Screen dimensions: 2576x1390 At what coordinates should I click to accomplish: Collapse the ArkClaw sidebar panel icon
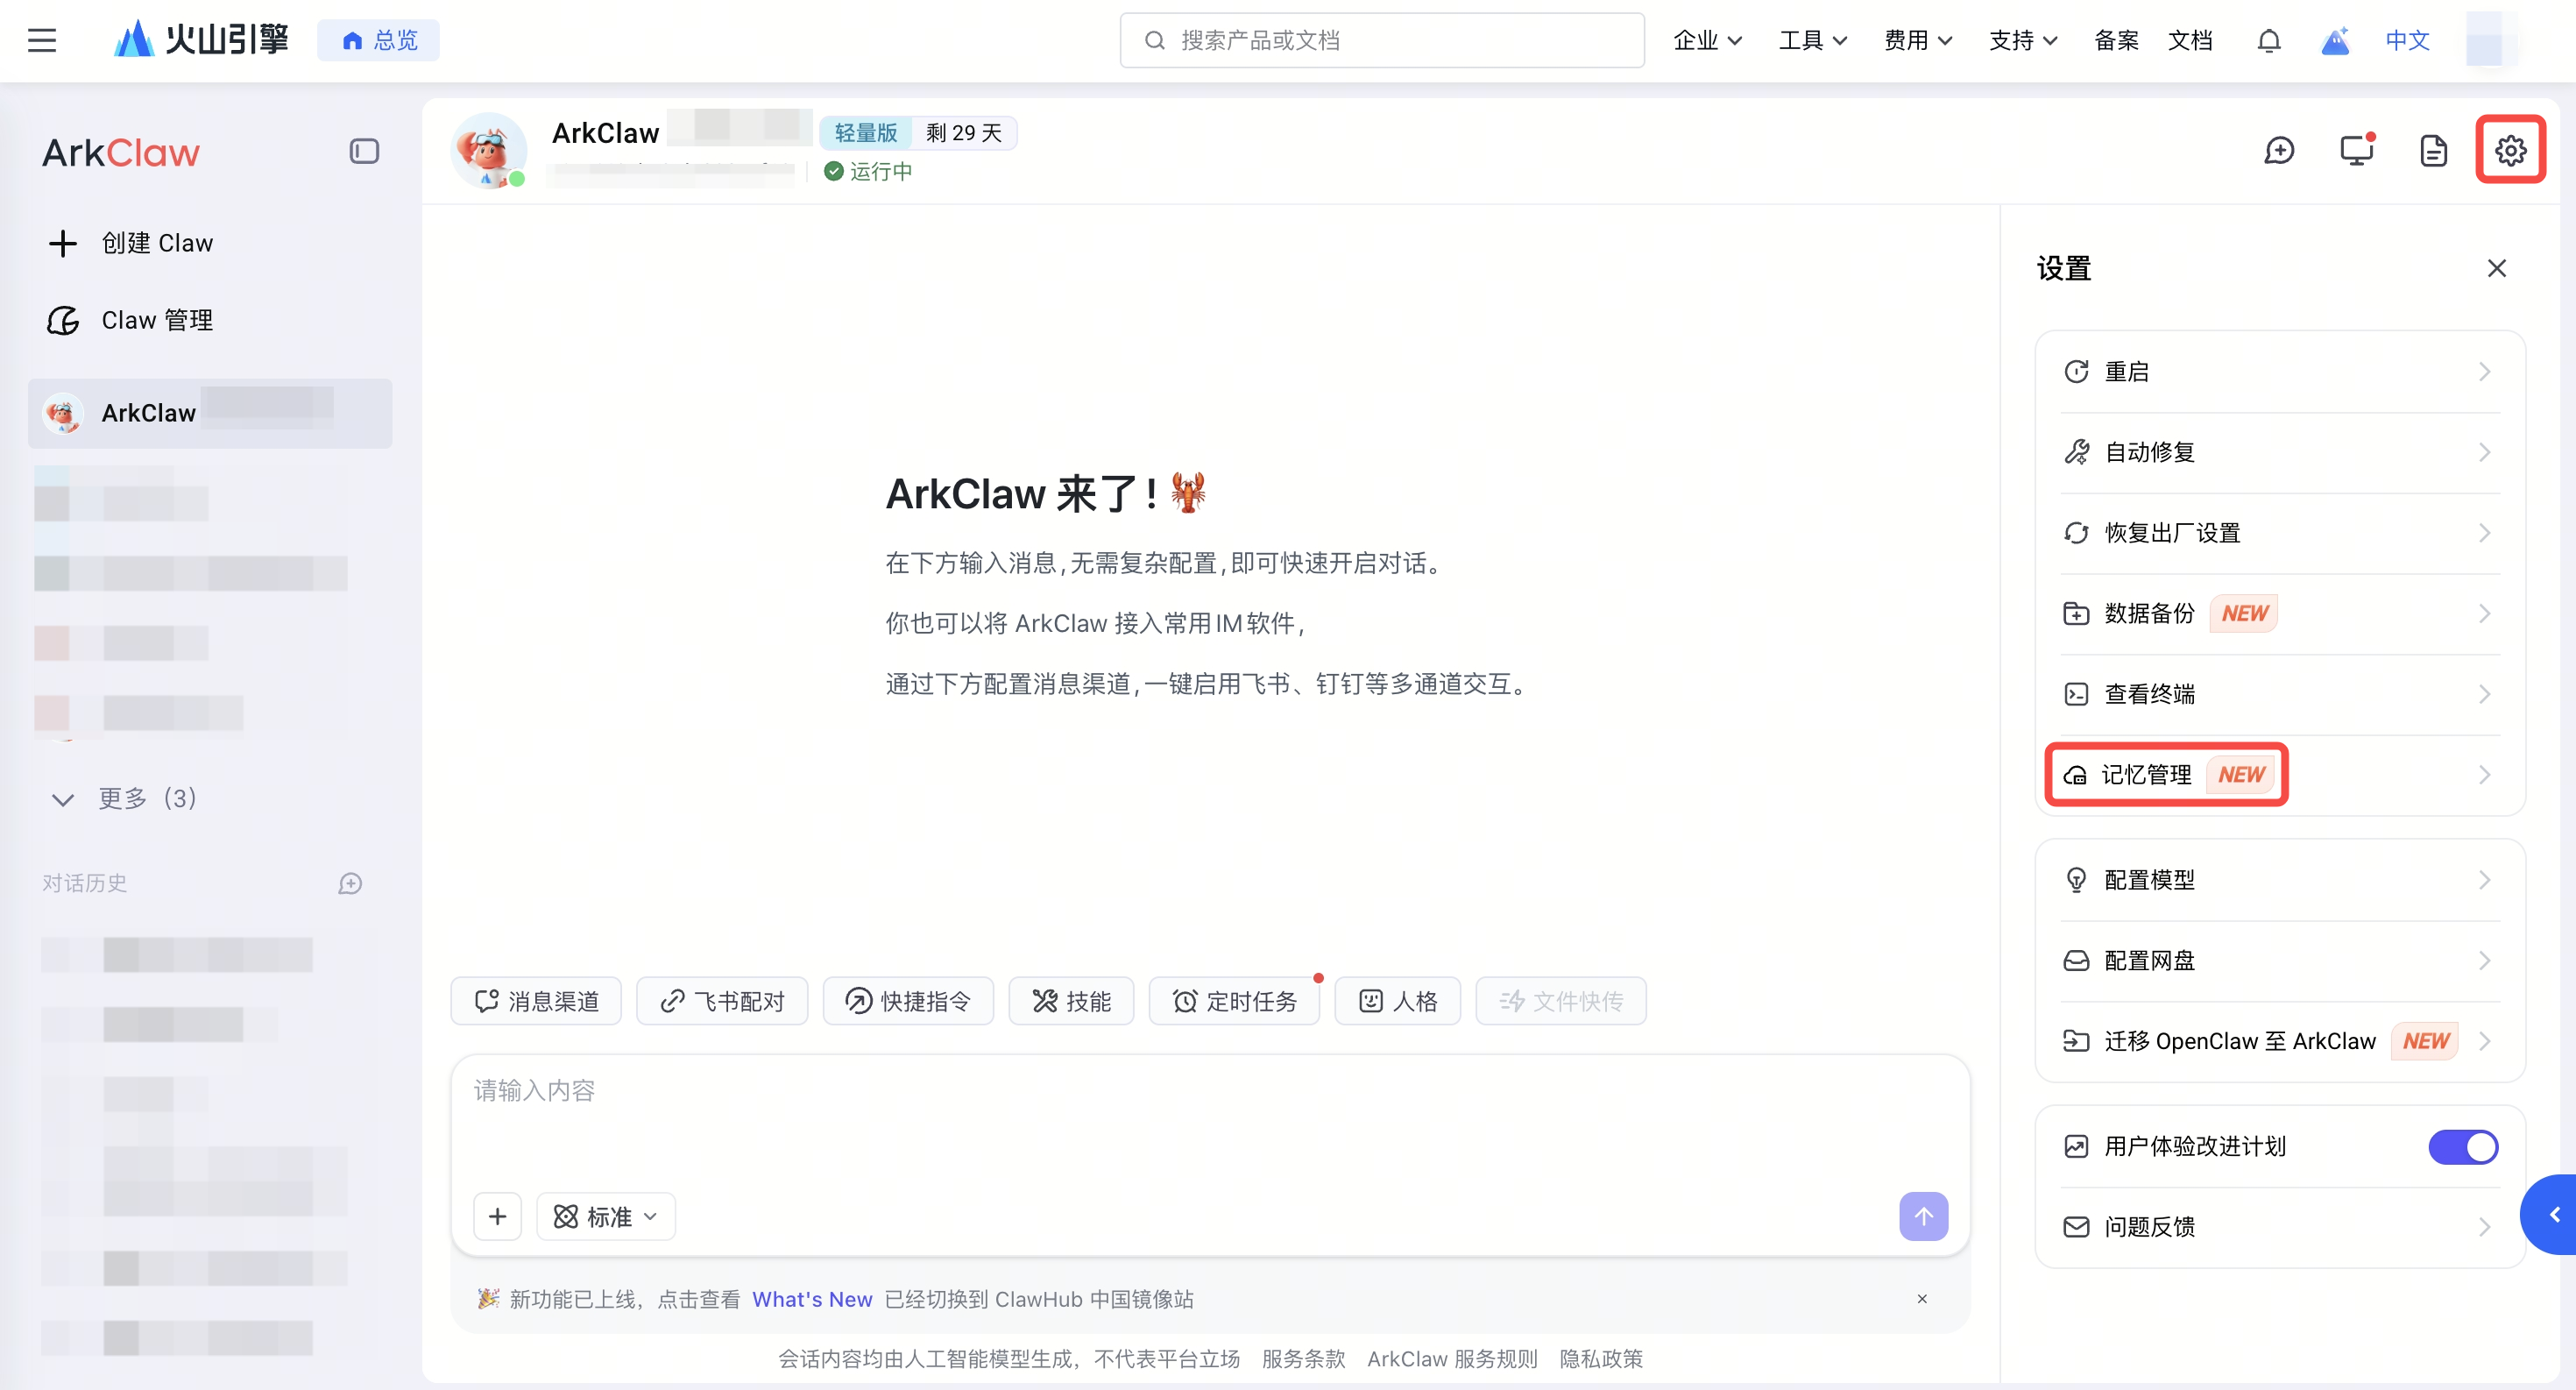(364, 151)
